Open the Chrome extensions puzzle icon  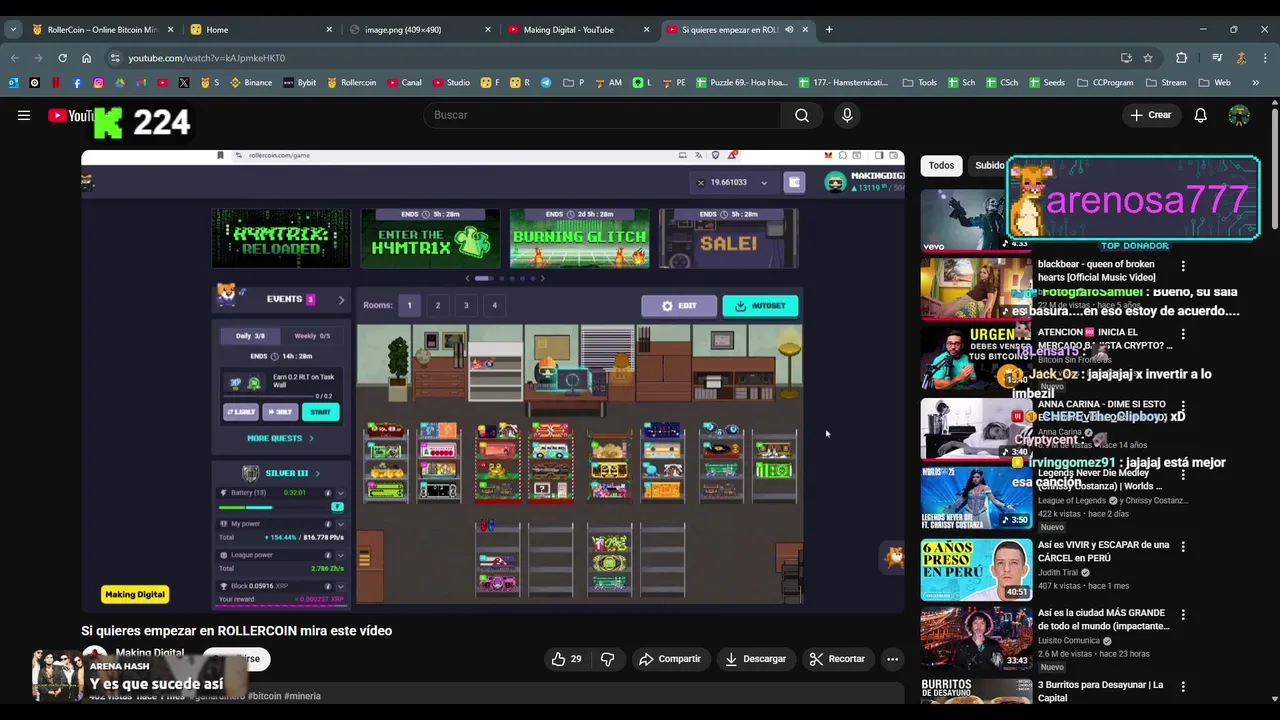(1181, 58)
